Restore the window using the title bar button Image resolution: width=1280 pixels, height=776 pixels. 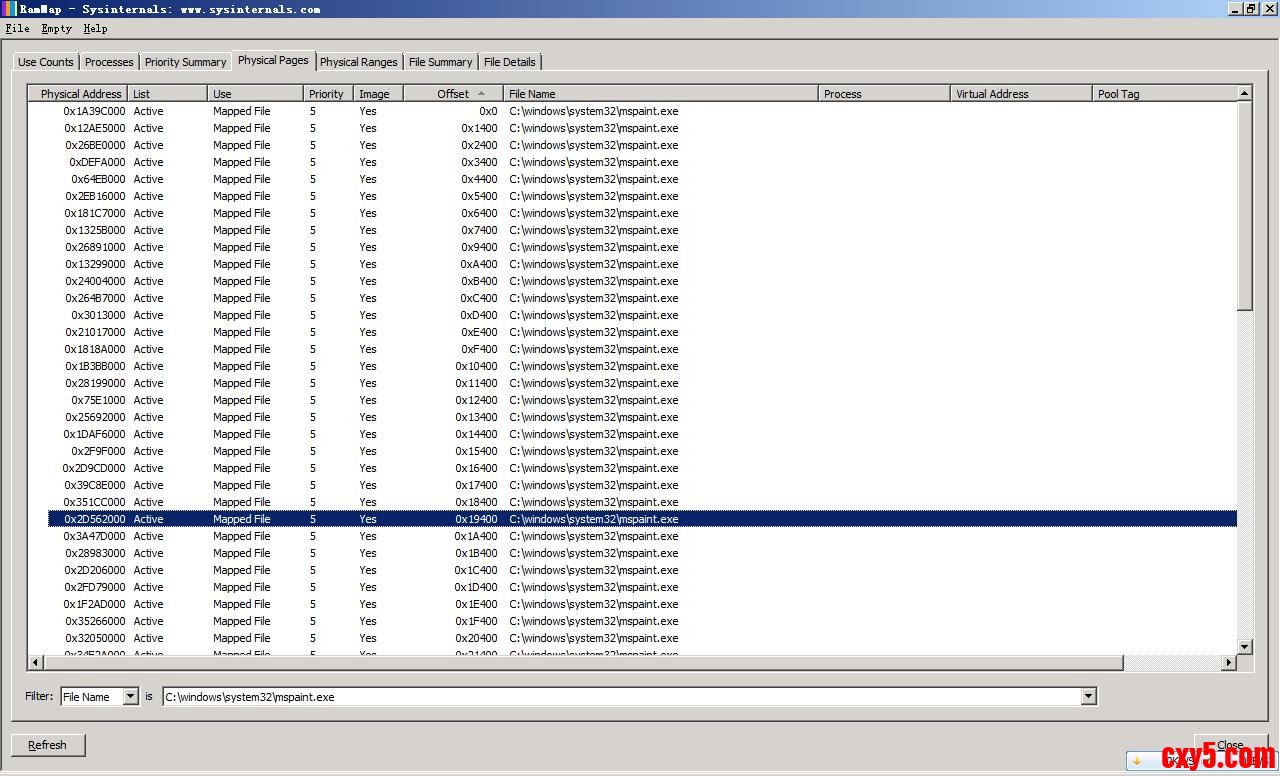(x=1251, y=9)
